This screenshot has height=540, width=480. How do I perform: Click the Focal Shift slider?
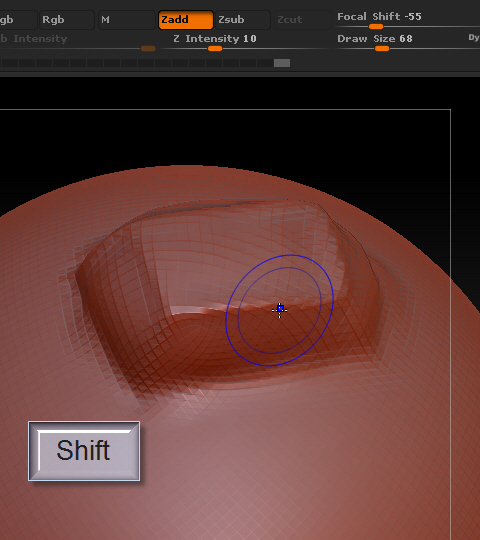point(408,20)
